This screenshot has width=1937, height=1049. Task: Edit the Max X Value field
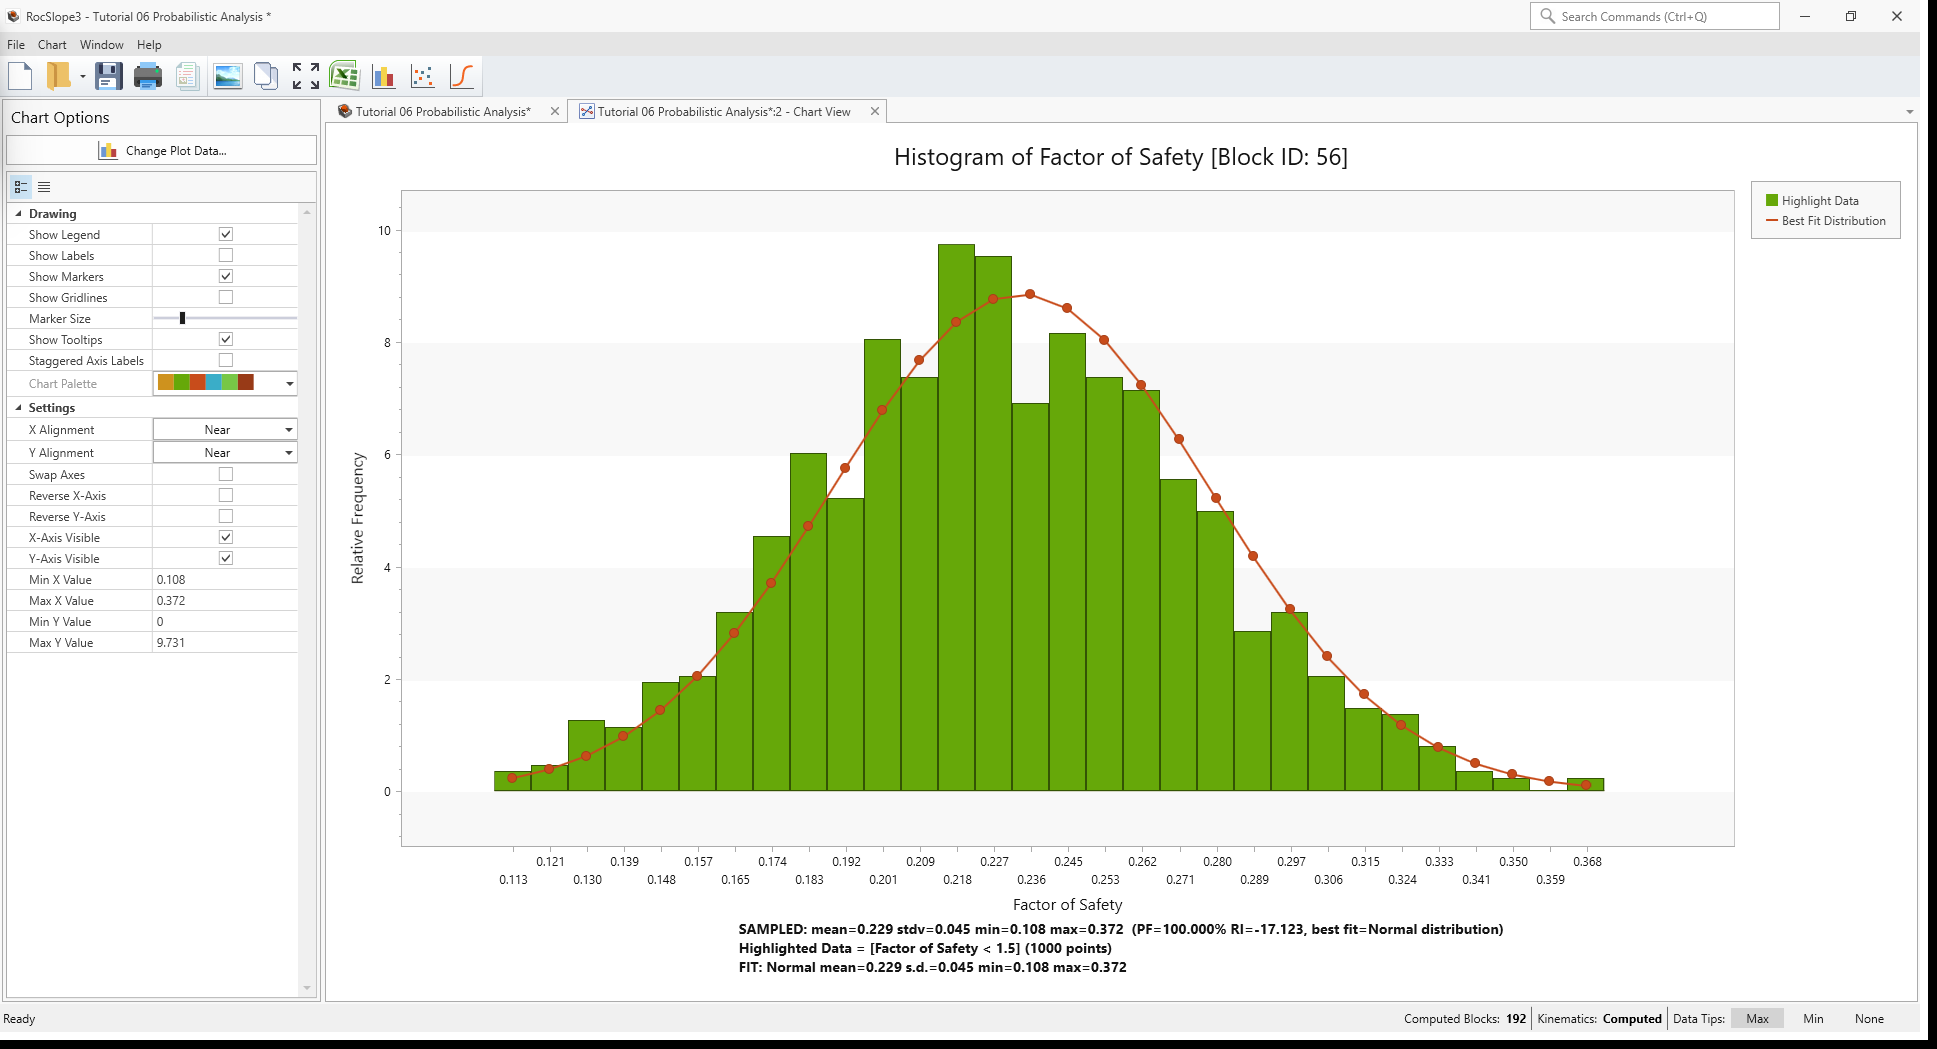(x=225, y=601)
